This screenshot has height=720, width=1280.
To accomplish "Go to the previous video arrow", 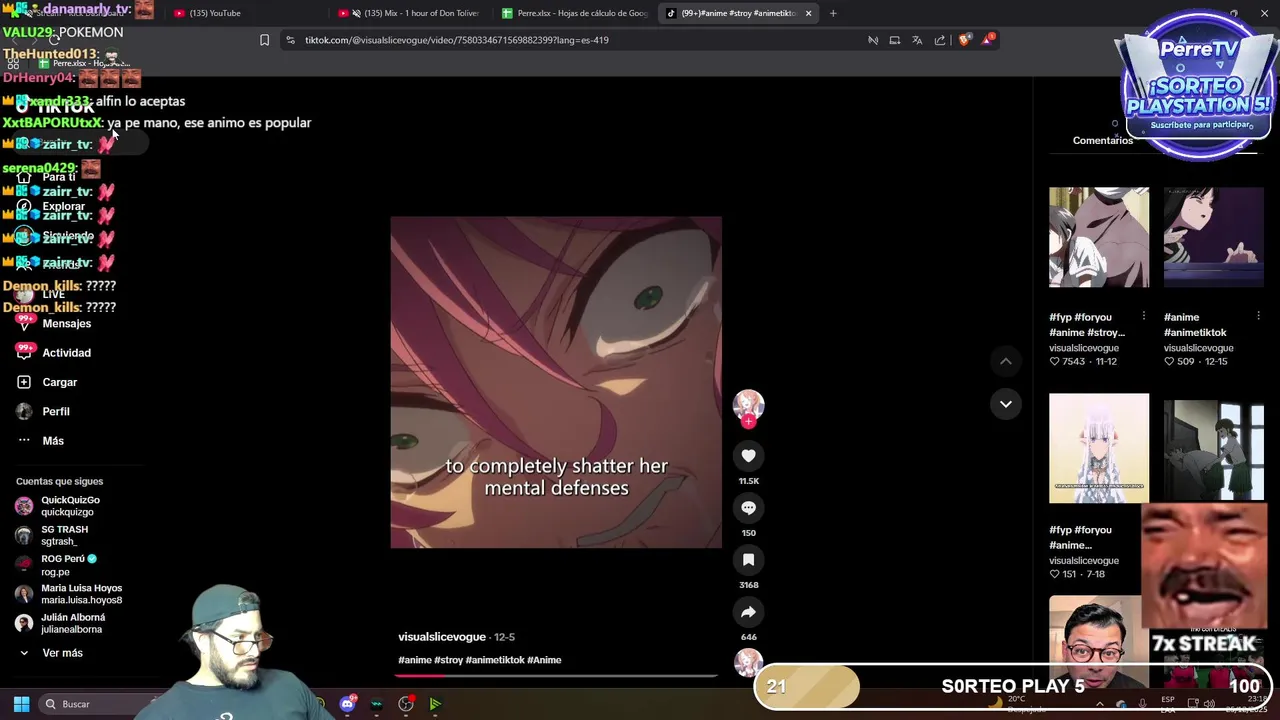I will [1006, 361].
